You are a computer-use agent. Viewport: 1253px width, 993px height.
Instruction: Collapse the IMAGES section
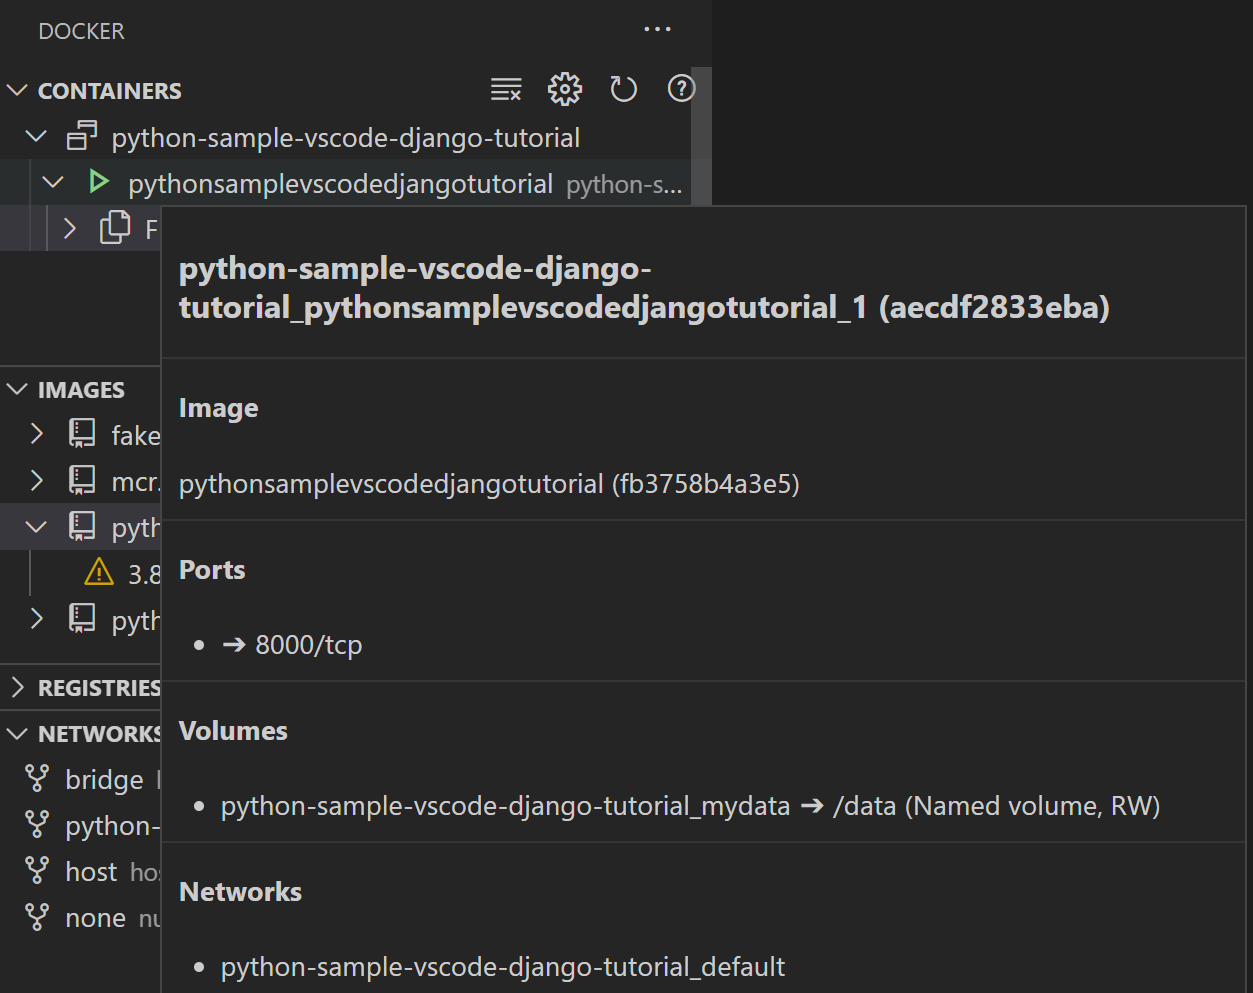(17, 389)
